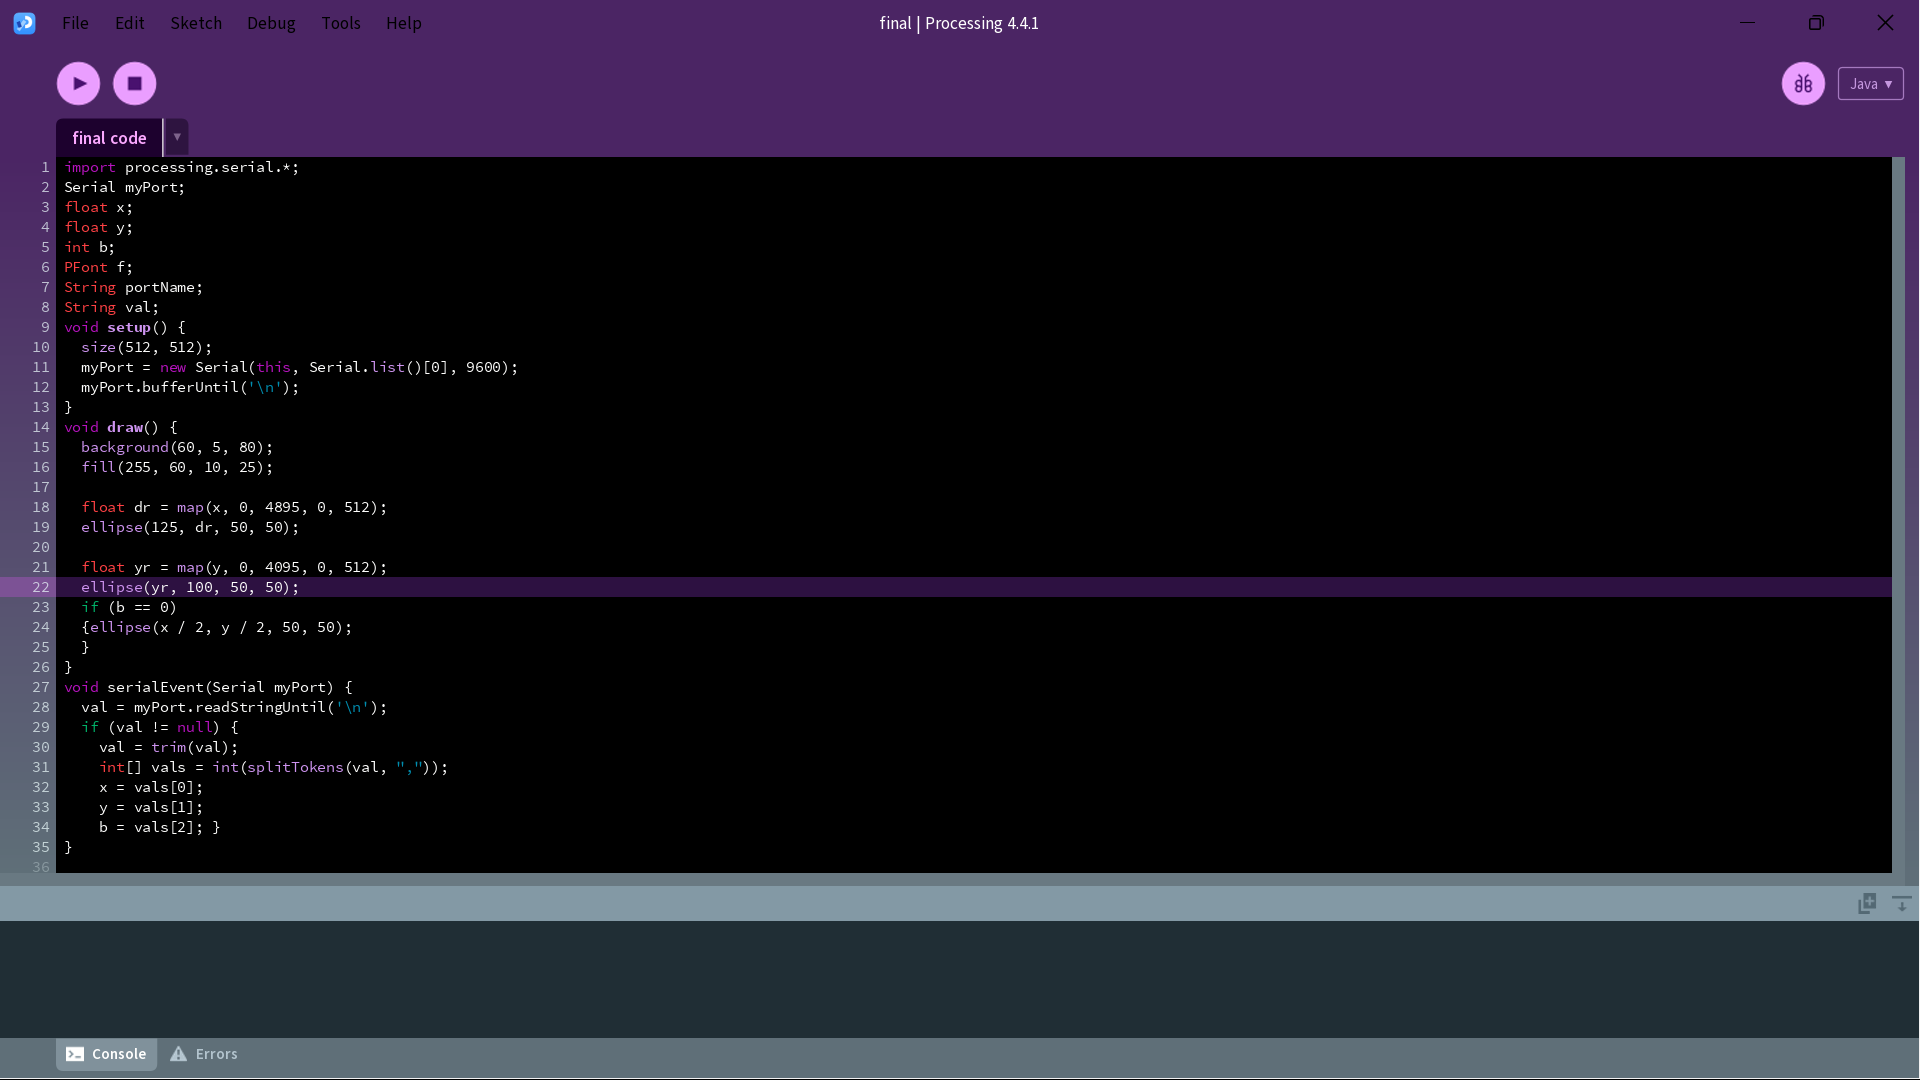Click the Processing app logo icon
The height and width of the screenshot is (1080, 1920).
[x=24, y=23]
